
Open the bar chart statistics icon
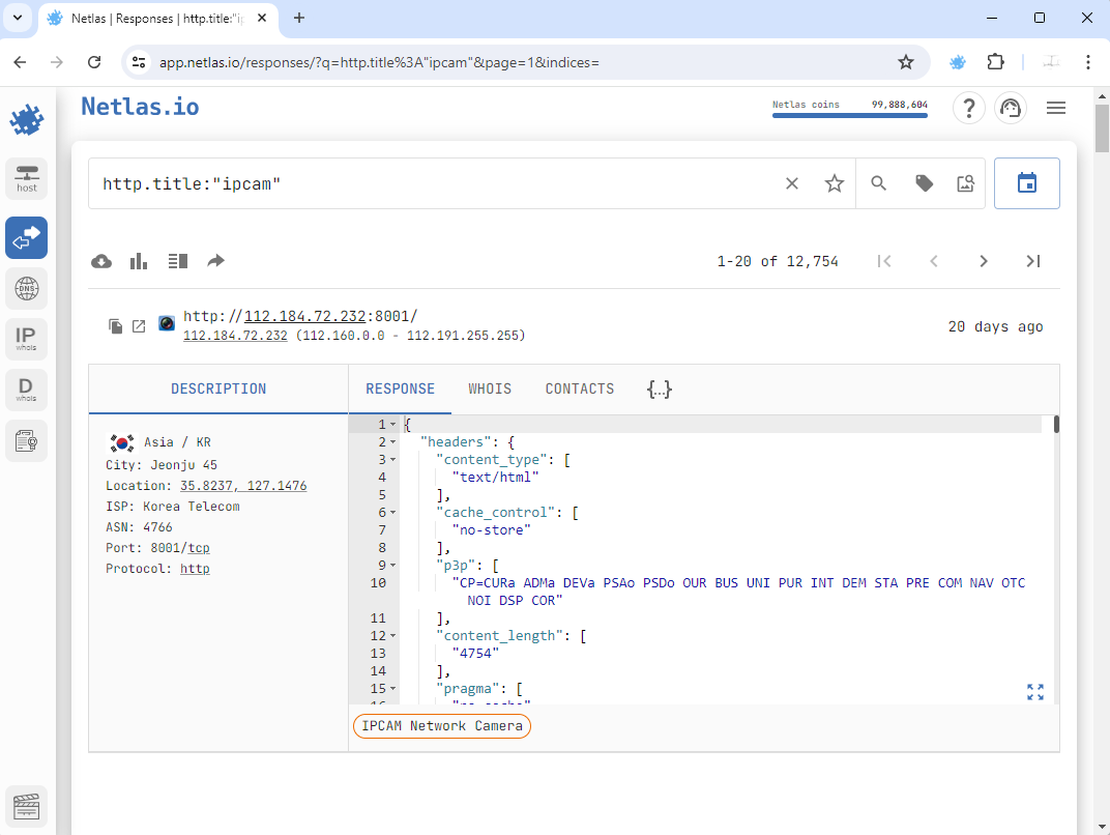point(139,261)
